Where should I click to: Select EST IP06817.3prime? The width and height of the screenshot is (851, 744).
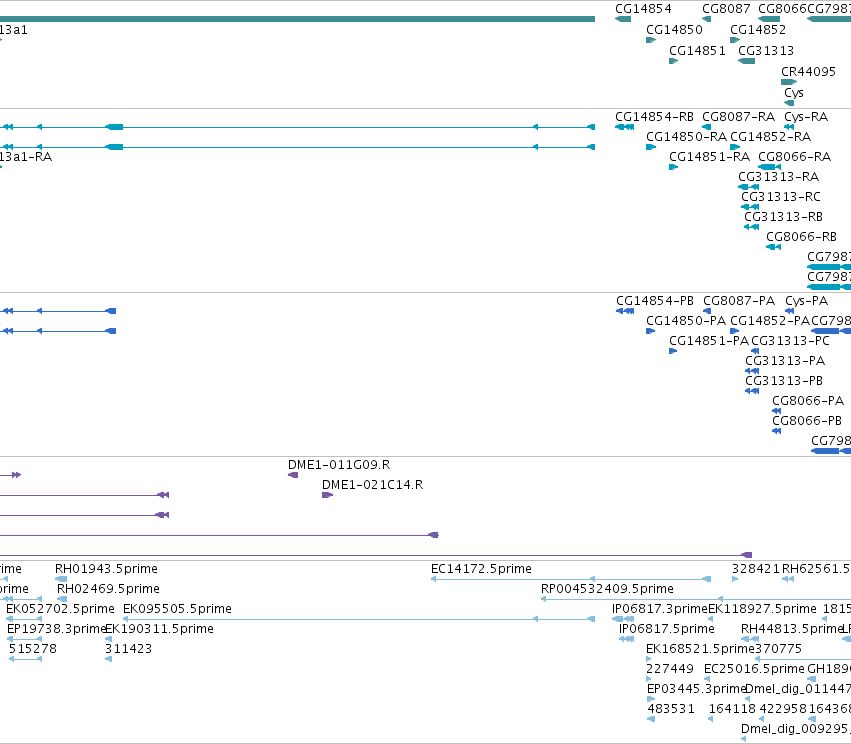click(659, 609)
